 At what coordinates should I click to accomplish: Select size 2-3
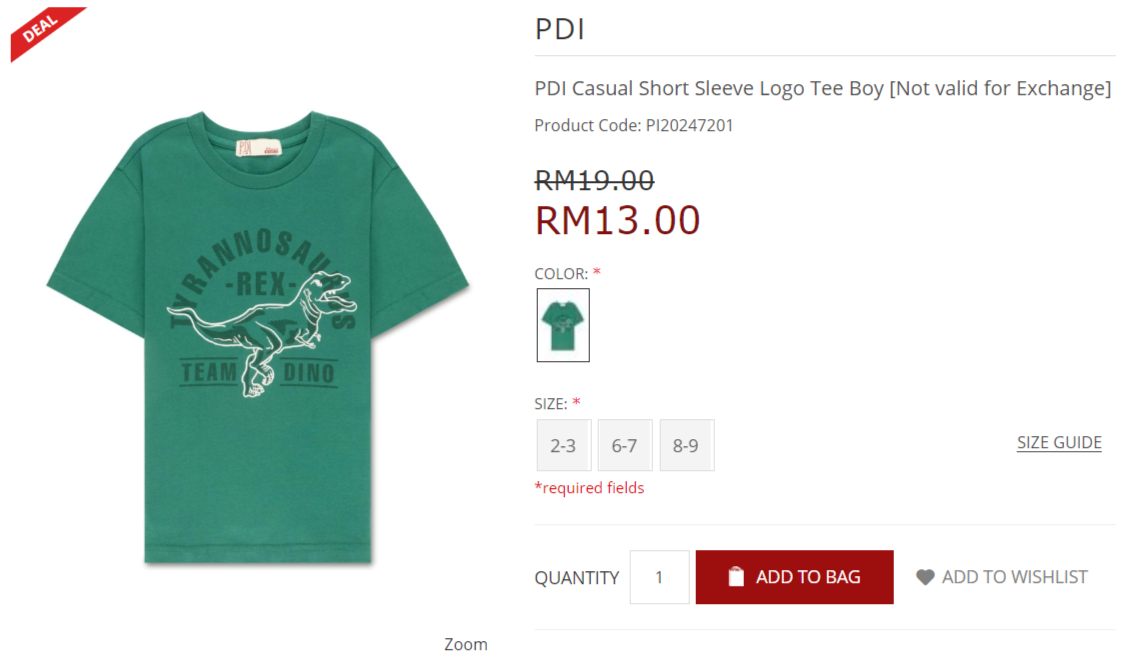pos(564,445)
